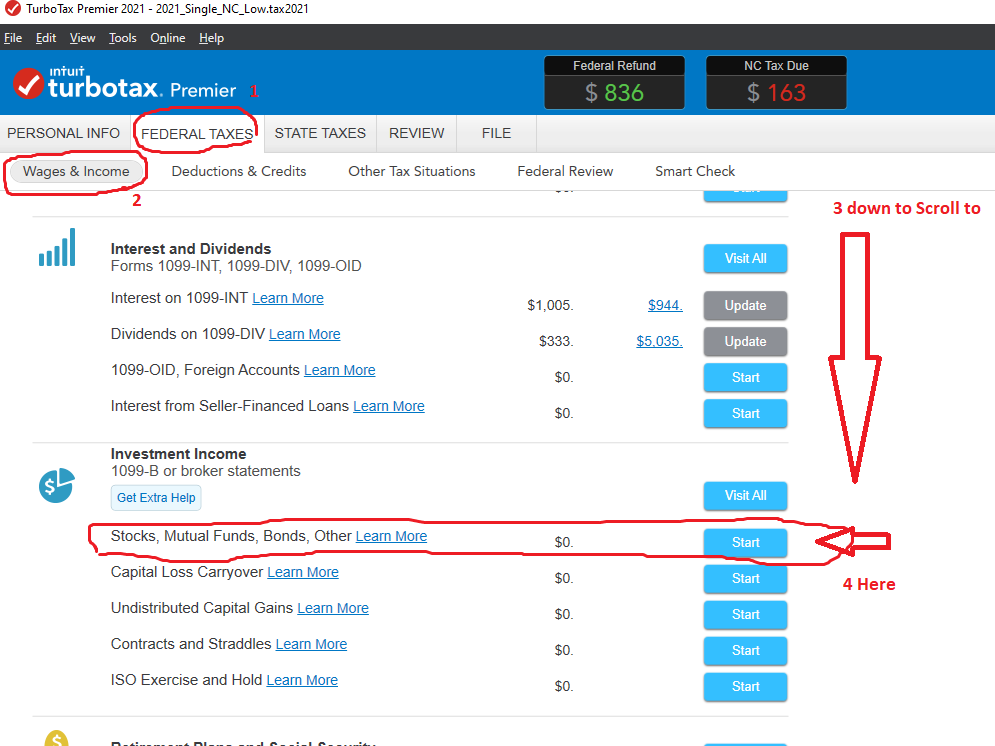
Task: Click the $1,005 interest amount
Action: (x=550, y=305)
